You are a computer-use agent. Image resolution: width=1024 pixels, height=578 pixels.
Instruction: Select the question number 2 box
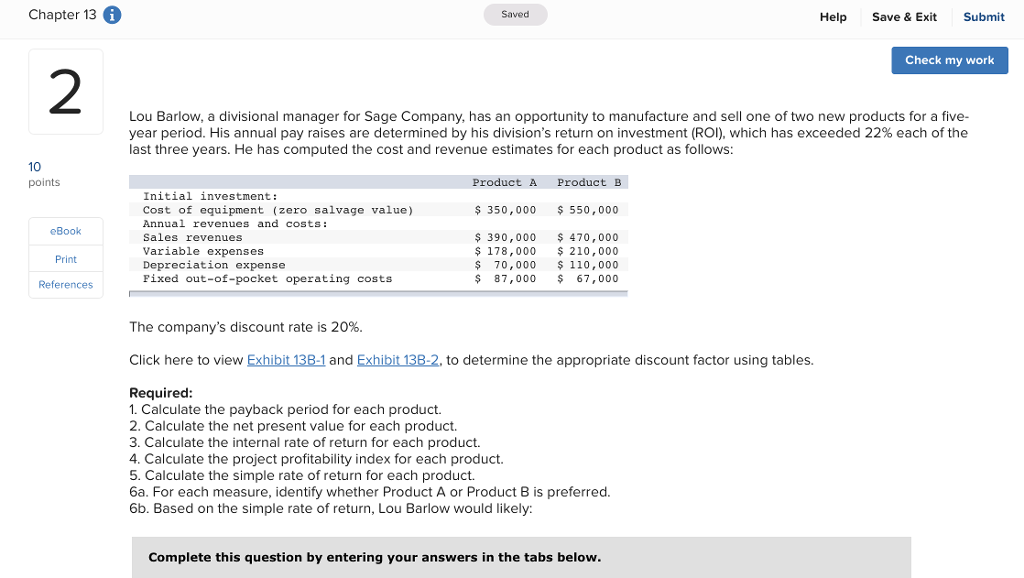tap(65, 91)
